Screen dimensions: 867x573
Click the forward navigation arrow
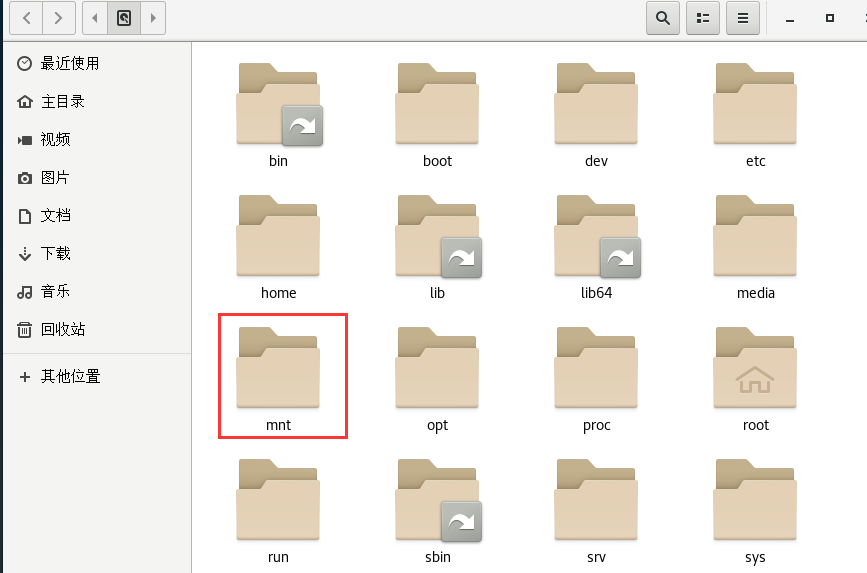60,17
